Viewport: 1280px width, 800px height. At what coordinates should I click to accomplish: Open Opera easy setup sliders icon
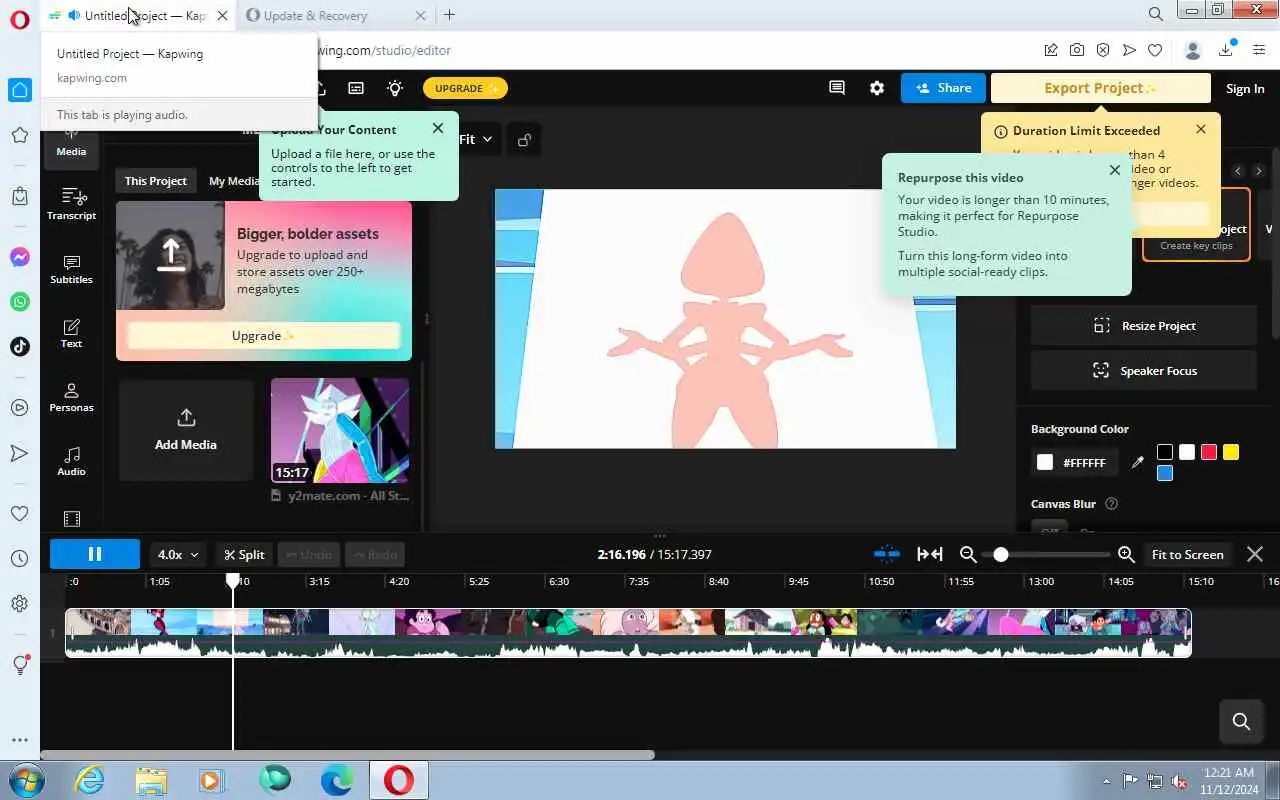point(1259,50)
